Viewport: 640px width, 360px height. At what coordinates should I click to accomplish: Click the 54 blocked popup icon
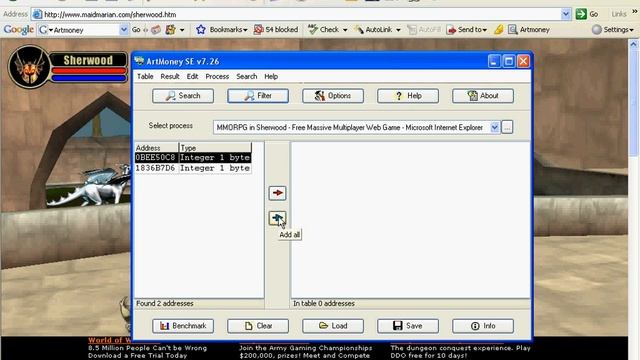258,30
